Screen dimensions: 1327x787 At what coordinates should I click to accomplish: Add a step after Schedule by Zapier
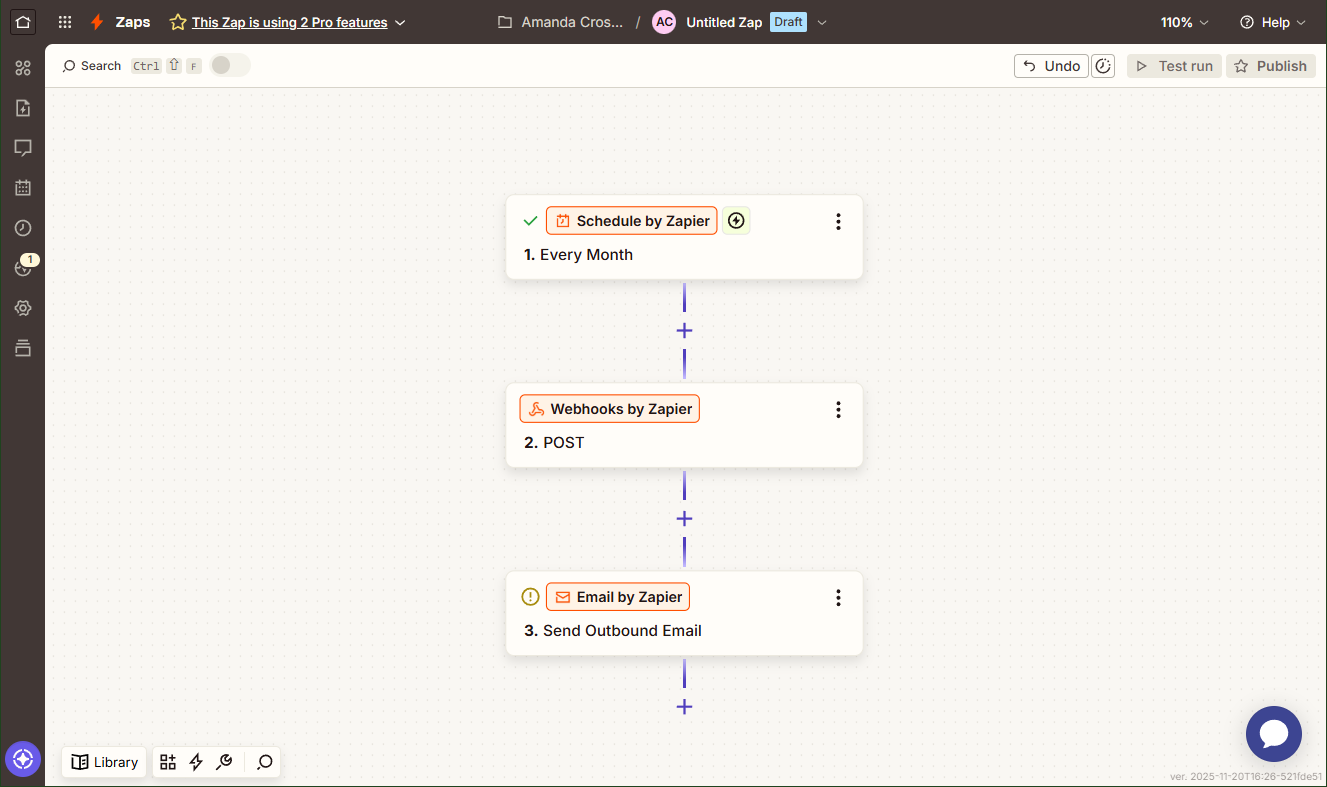684,331
